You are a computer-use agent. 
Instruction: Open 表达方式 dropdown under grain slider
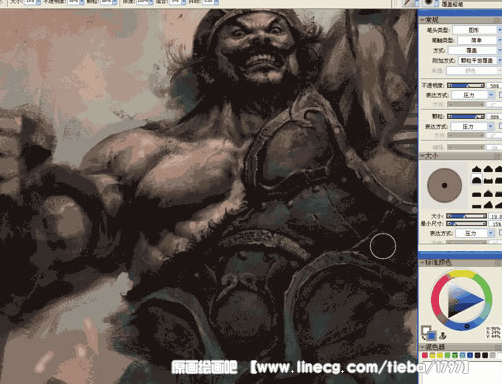472,126
